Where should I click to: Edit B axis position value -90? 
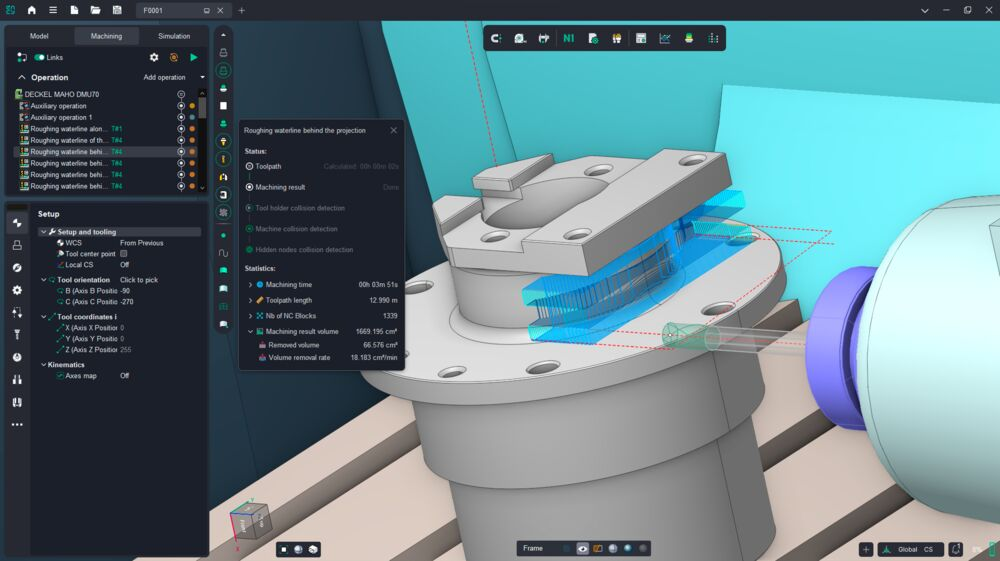pos(125,291)
